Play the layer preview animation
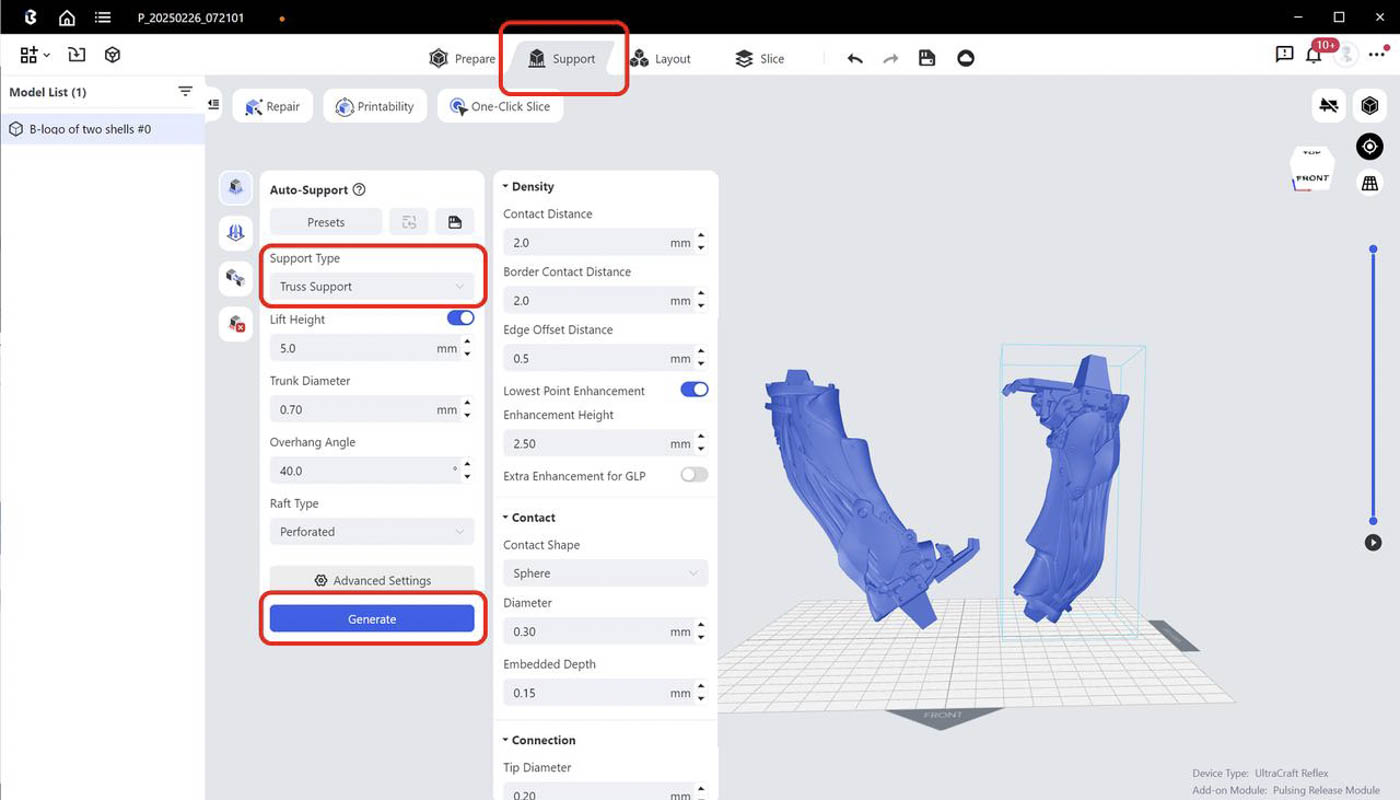The height and width of the screenshot is (800, 1400). [1373, 542]
